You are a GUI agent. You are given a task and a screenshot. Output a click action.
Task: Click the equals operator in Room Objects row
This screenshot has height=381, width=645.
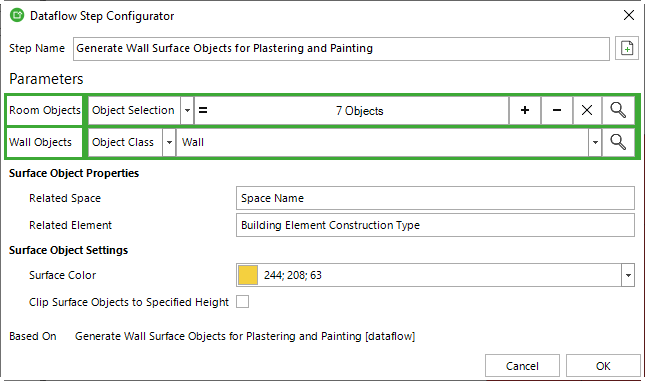(x=203, y=110)
